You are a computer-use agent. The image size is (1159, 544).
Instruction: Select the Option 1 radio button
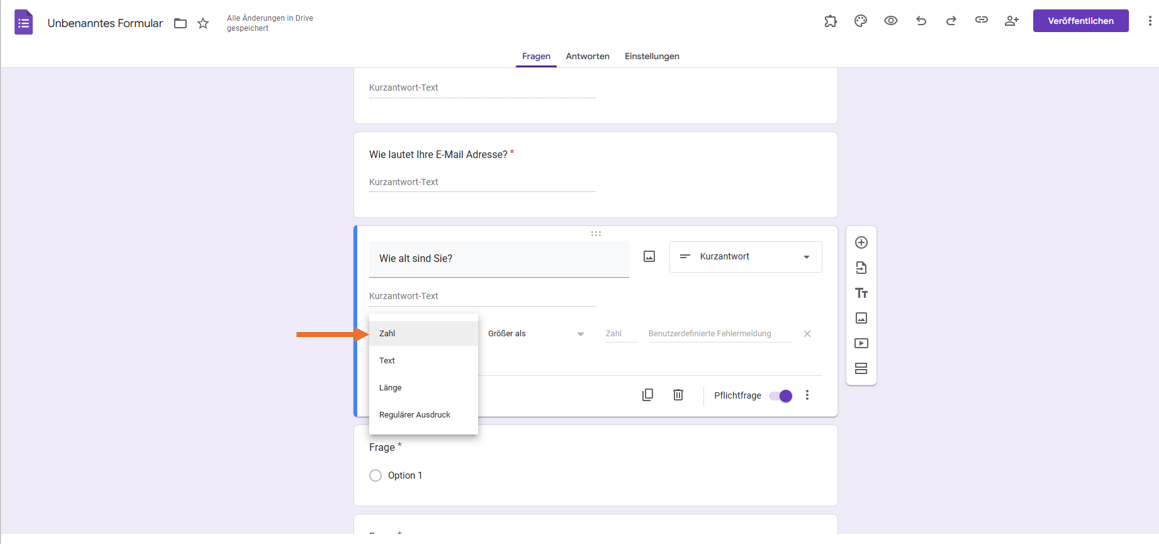(x=376, y=476)
